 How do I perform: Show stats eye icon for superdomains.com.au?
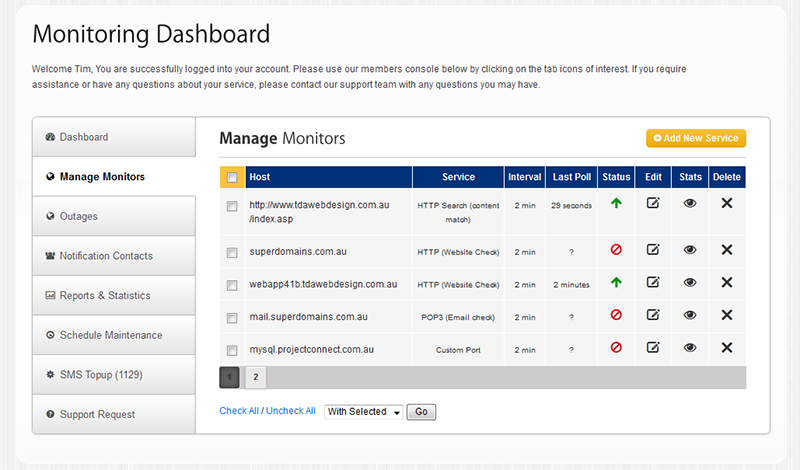pyautogui.click(x=690, y=250)
